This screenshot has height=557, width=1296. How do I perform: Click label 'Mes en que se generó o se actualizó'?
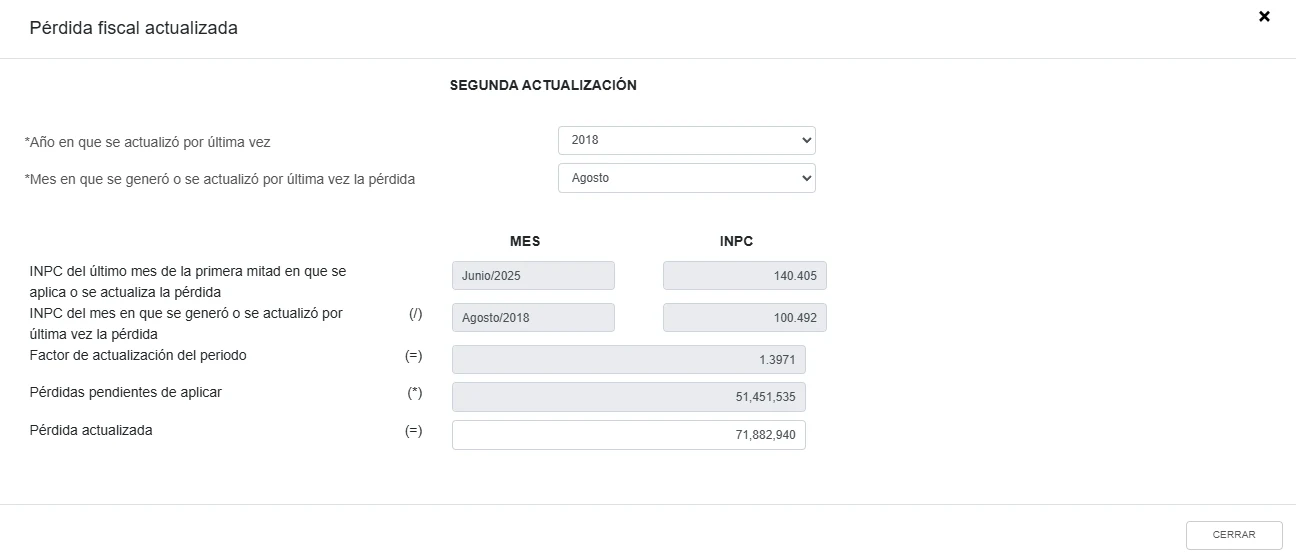220,180
